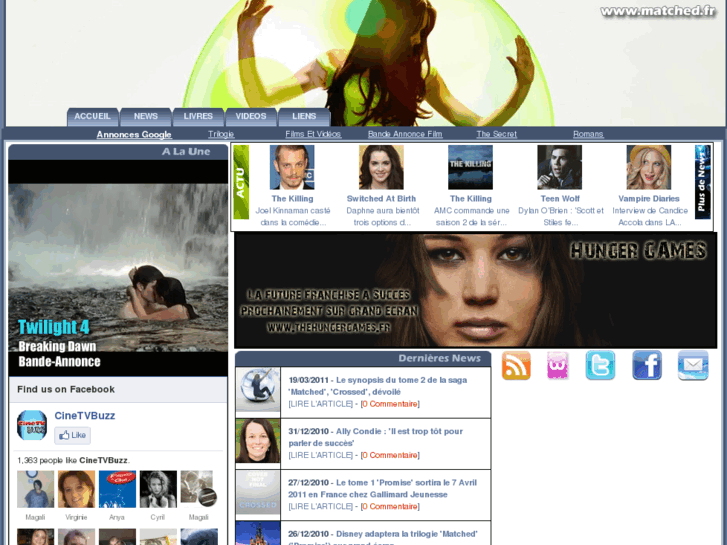Image resolution: width=727 pixels, height=545 pixels.
Task: Click the email envelope icon
Action: pos(693,365)
